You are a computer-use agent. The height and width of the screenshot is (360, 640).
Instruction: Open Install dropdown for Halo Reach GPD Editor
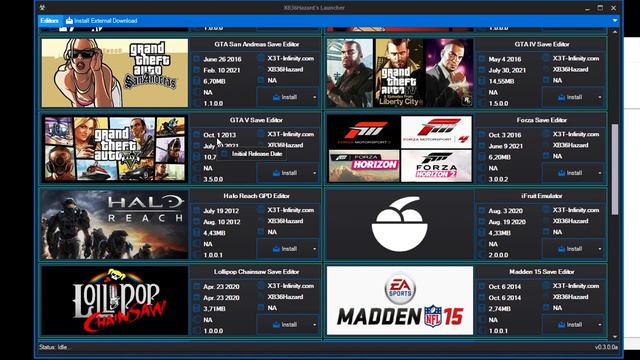coord(314,249)
